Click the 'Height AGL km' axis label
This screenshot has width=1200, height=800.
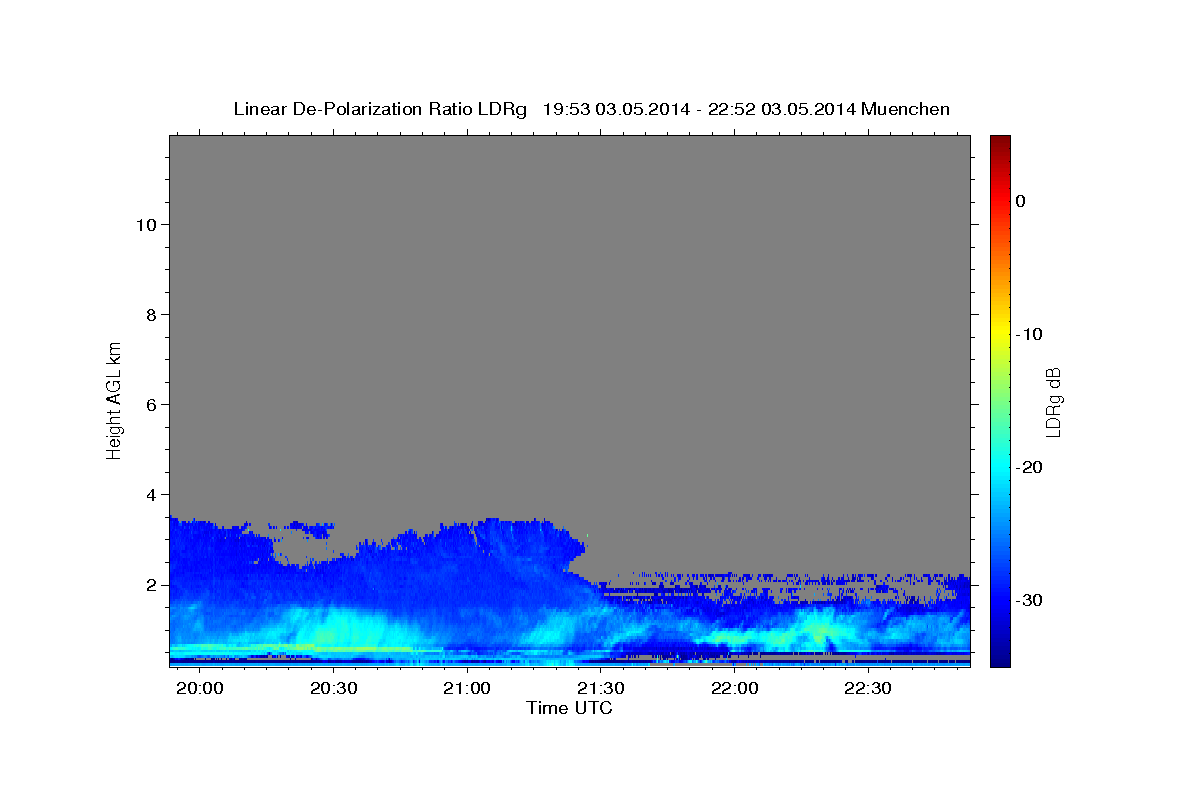tap(114, 399)
